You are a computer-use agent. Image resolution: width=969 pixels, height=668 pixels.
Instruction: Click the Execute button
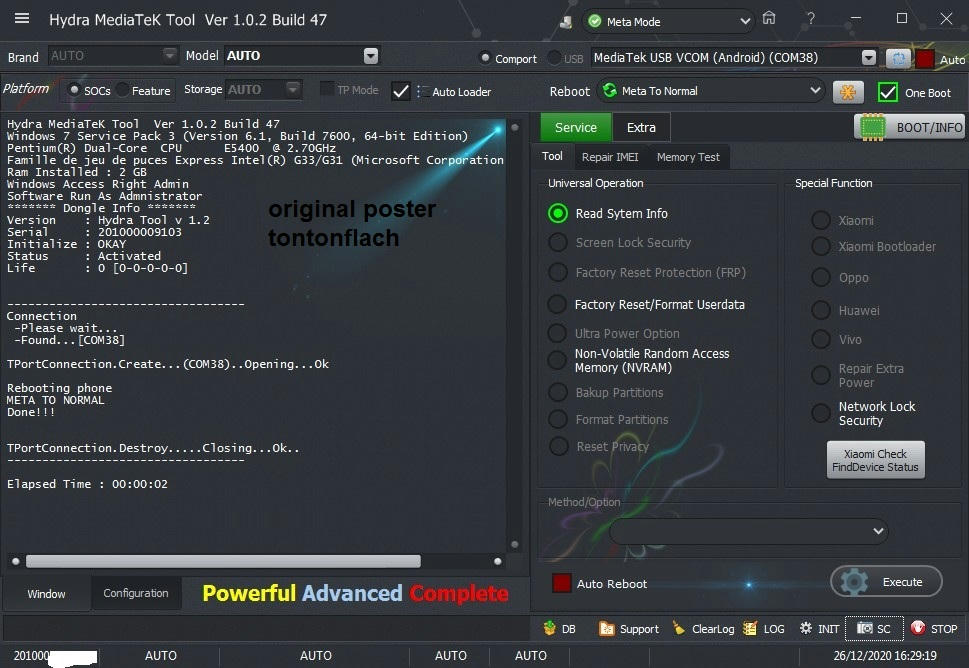pos(886,582)
